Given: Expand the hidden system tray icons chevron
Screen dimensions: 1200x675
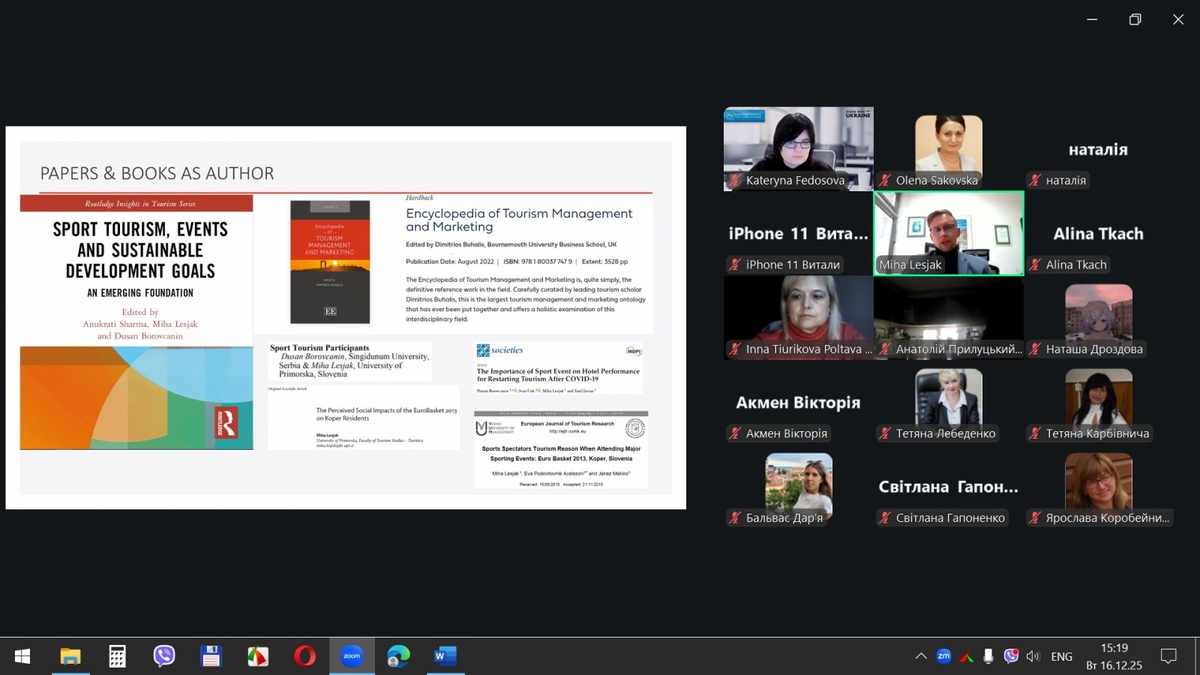Looking at the screenshot, I should point(920,656).
